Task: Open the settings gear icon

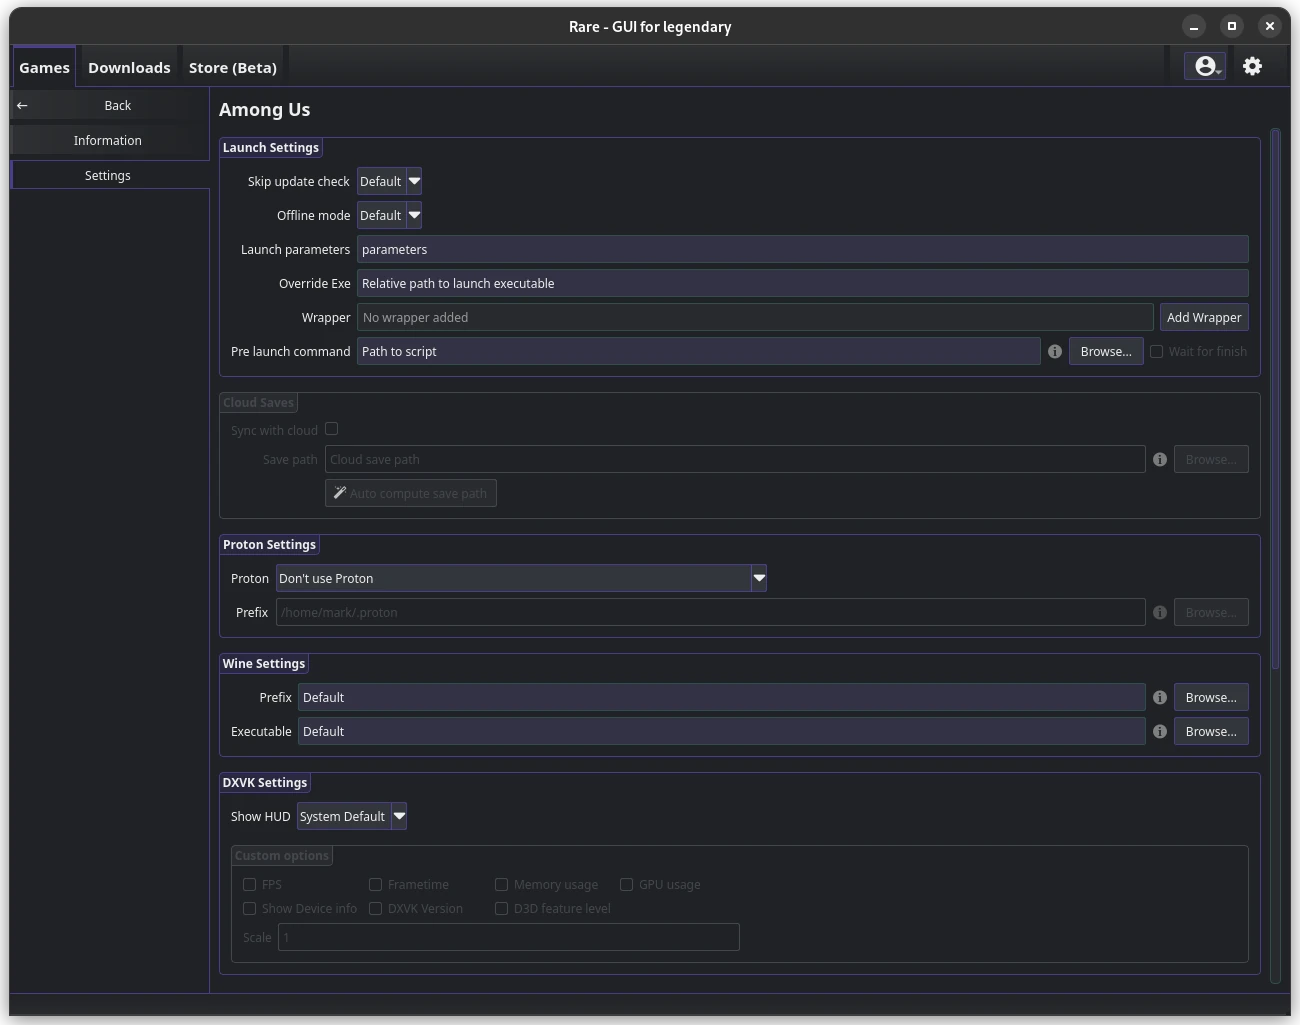Action: coord(1252,66)
